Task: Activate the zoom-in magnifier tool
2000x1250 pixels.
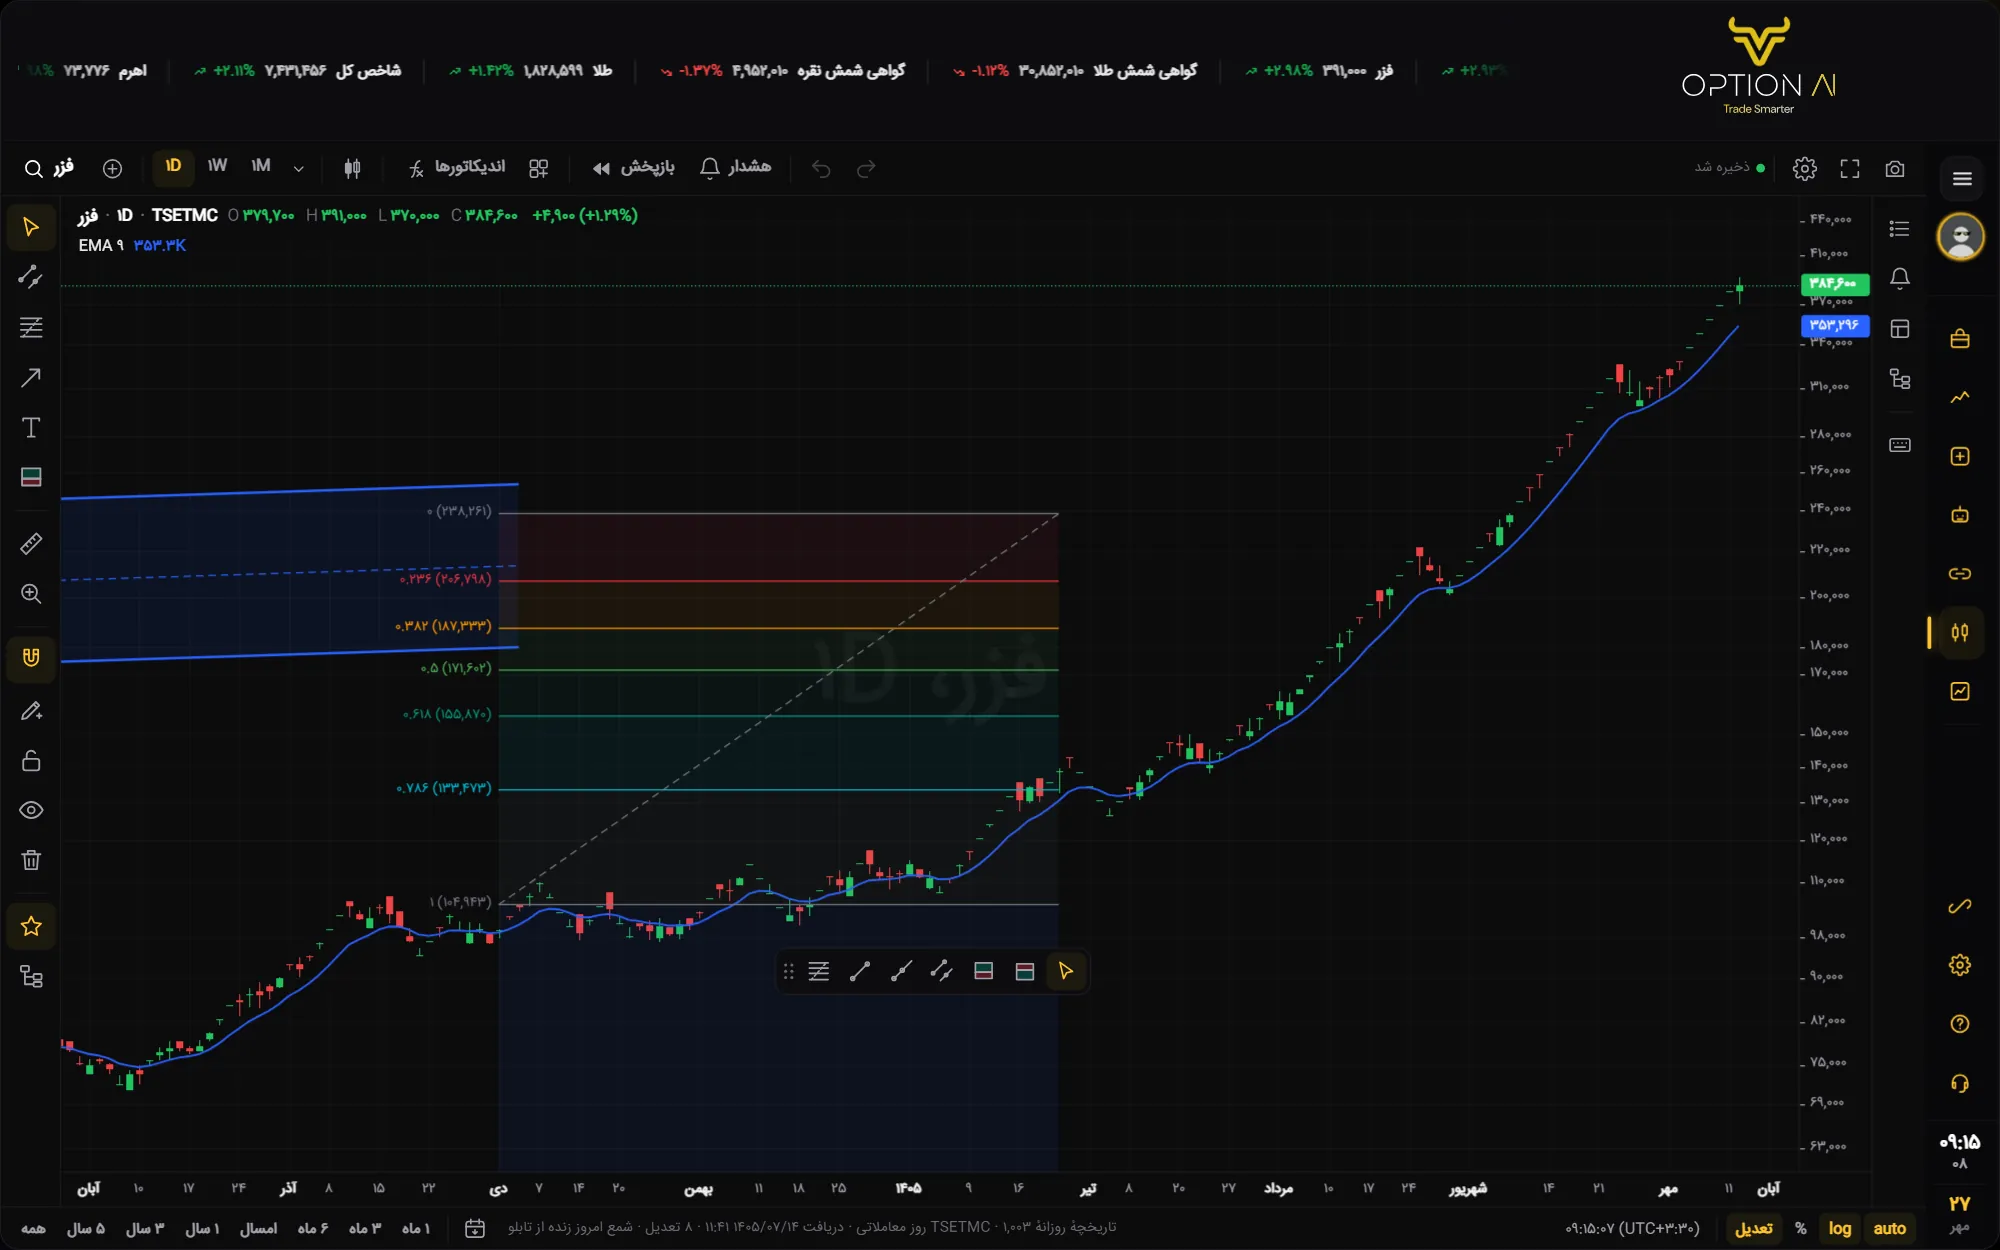Action: click(x=31, y=594)
